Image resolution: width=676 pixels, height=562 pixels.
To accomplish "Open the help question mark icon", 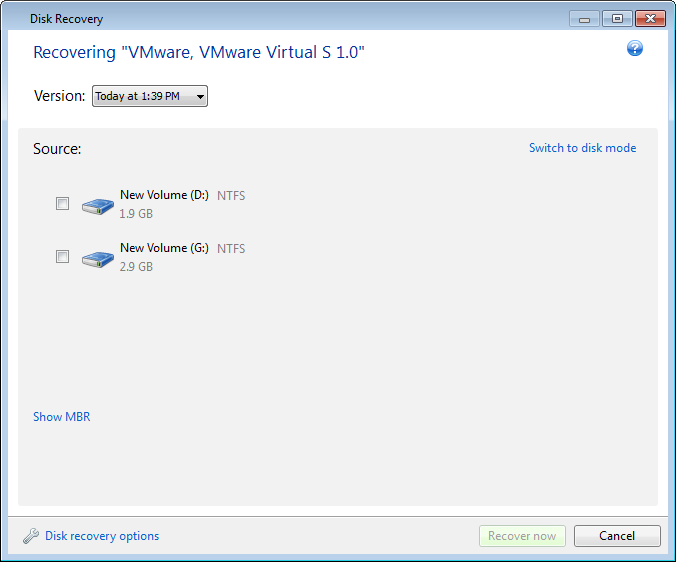I will pos(635,48).
